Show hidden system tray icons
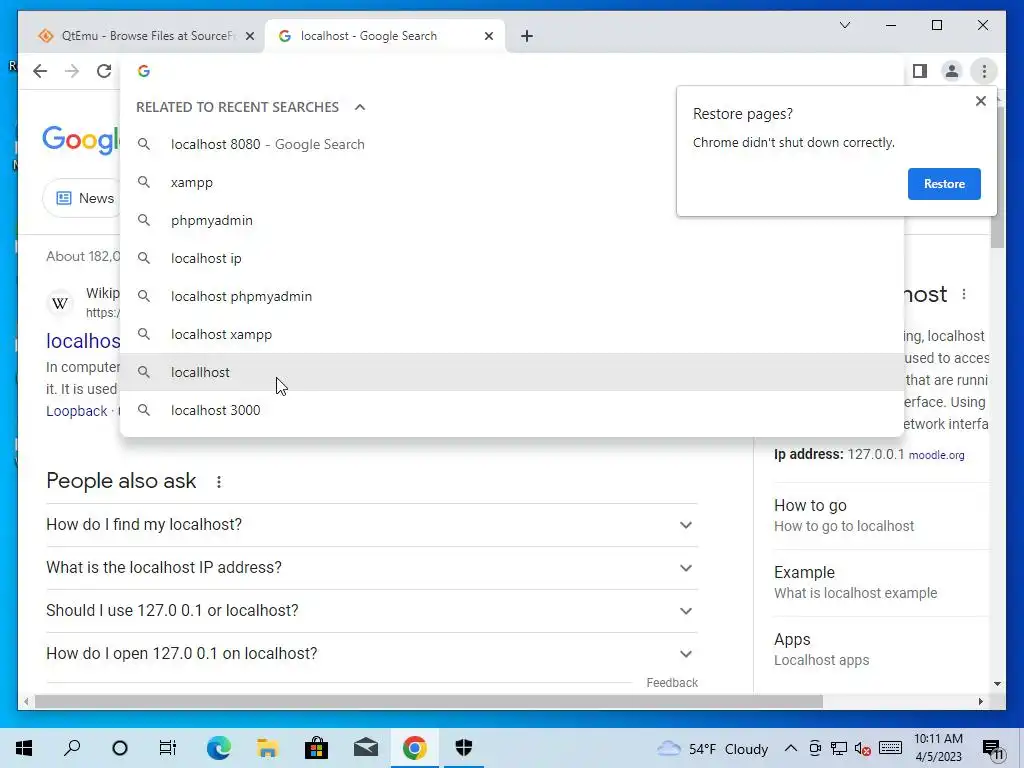This screenshot has width=1024, height=768. click(790, 748)
